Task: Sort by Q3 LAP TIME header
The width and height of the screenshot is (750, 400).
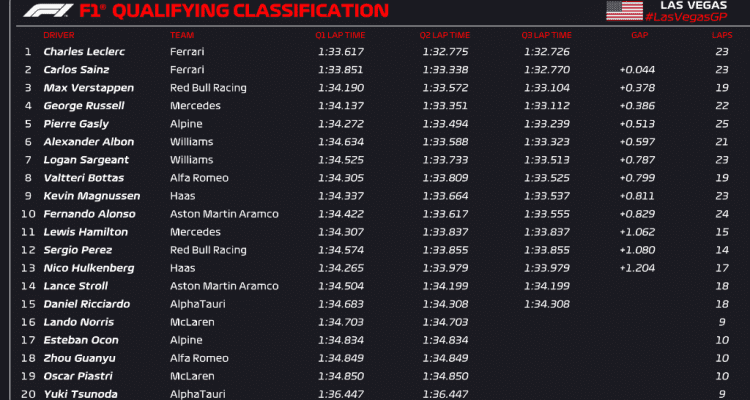Action: click(547, 35)
